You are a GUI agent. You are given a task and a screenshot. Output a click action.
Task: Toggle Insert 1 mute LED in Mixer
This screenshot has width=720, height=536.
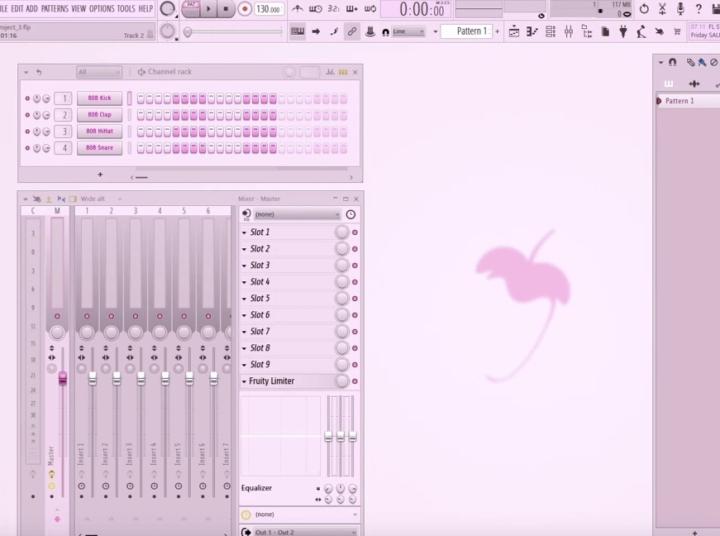click(x=87, y=316)
